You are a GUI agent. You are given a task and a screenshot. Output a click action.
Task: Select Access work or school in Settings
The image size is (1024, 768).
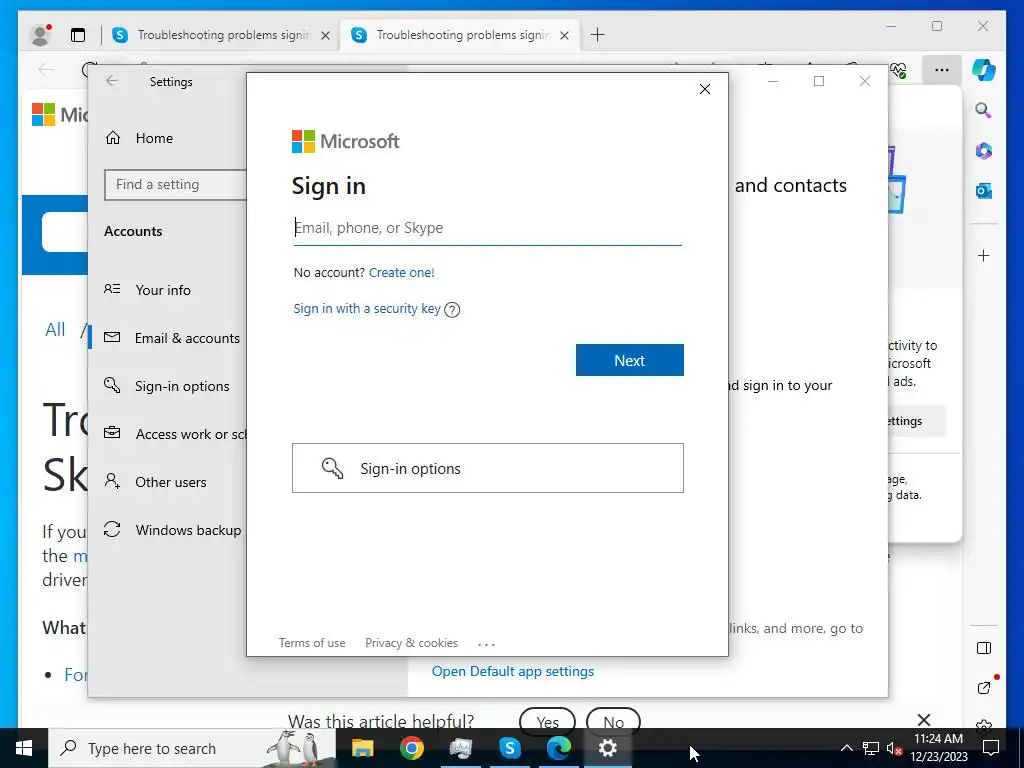click(x=174, y=434)
